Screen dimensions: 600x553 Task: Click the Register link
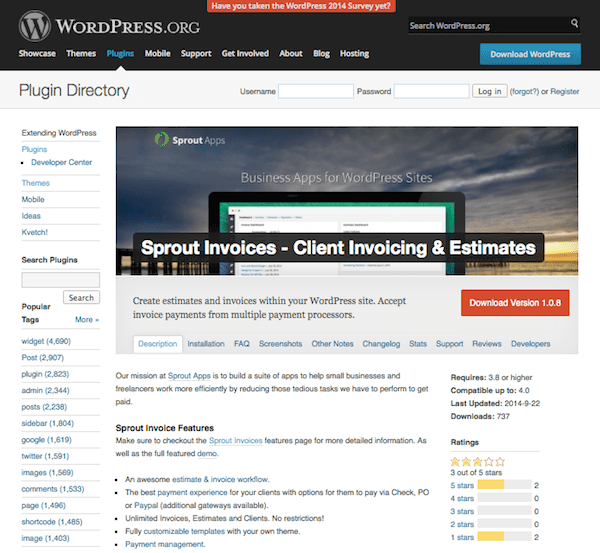coord(564,91)
